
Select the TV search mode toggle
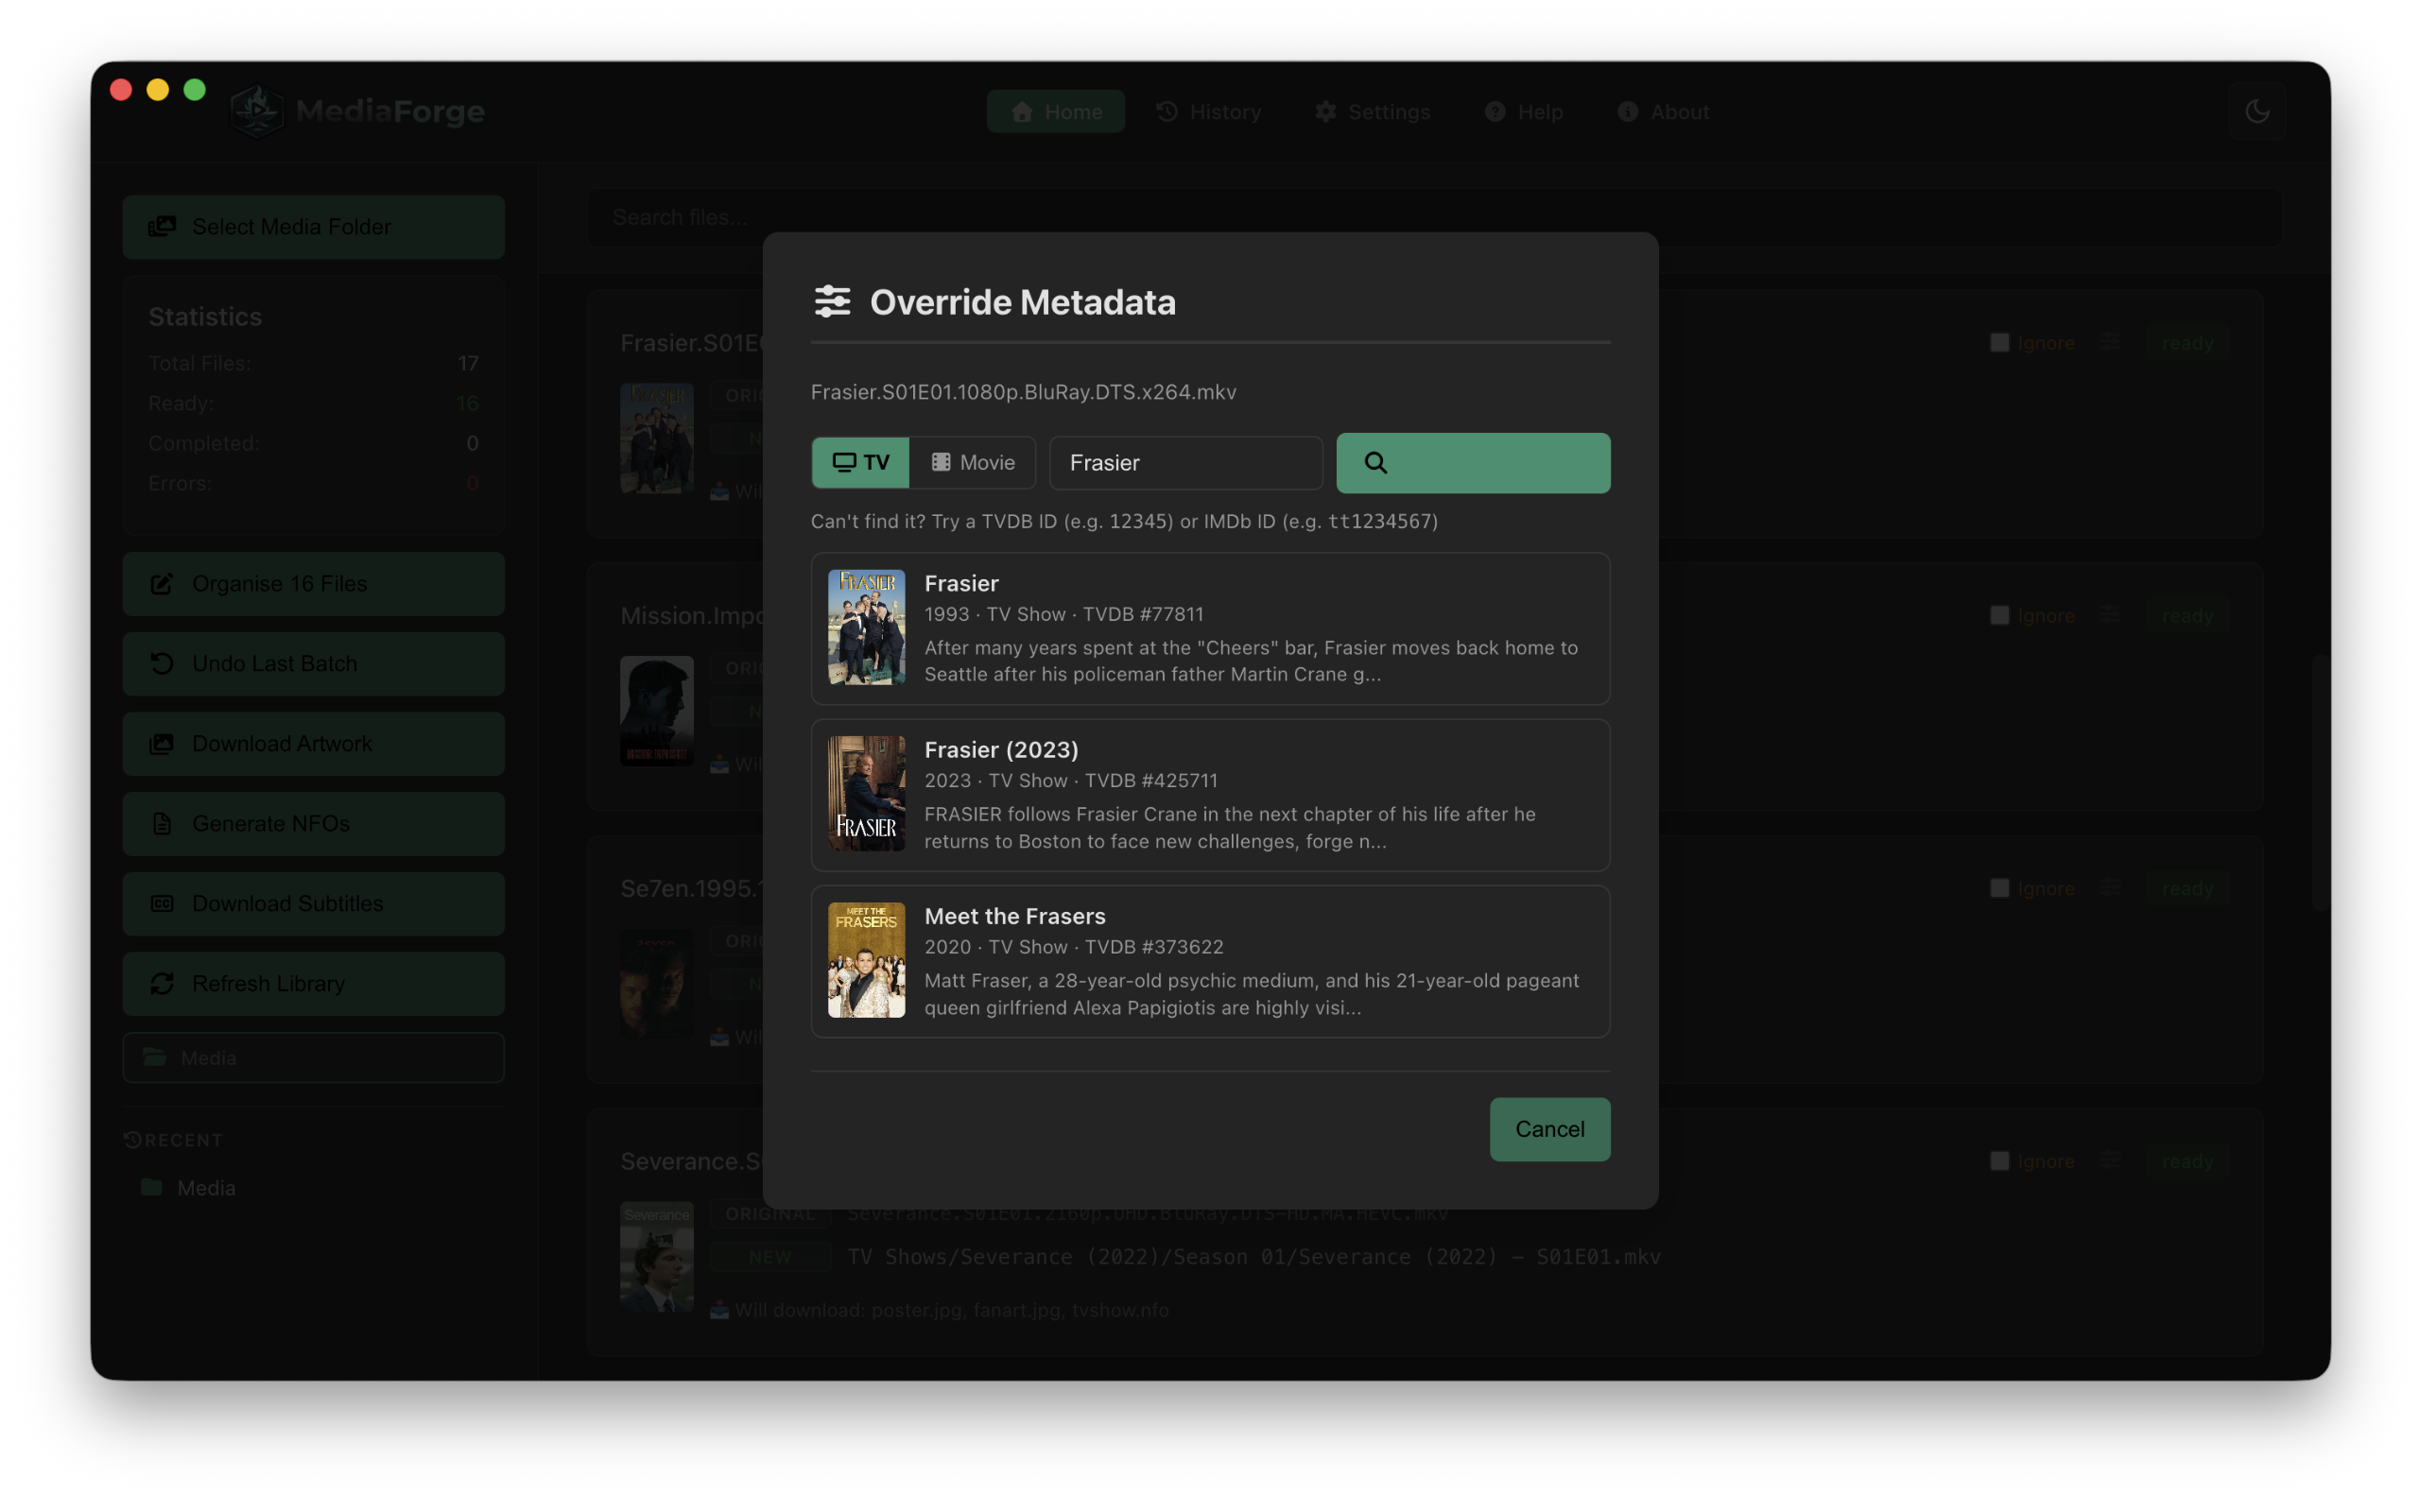(860, 462)
